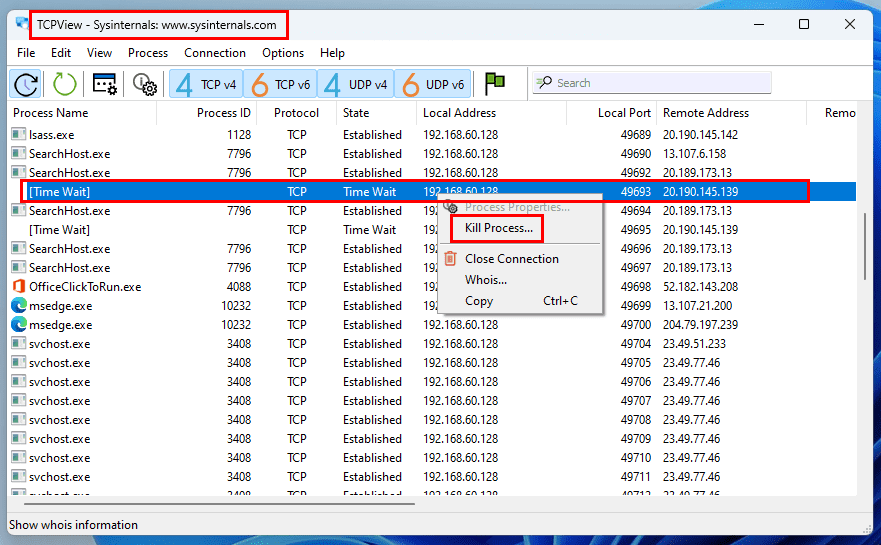Open the Process menu in menu bar

pos(148,53)
